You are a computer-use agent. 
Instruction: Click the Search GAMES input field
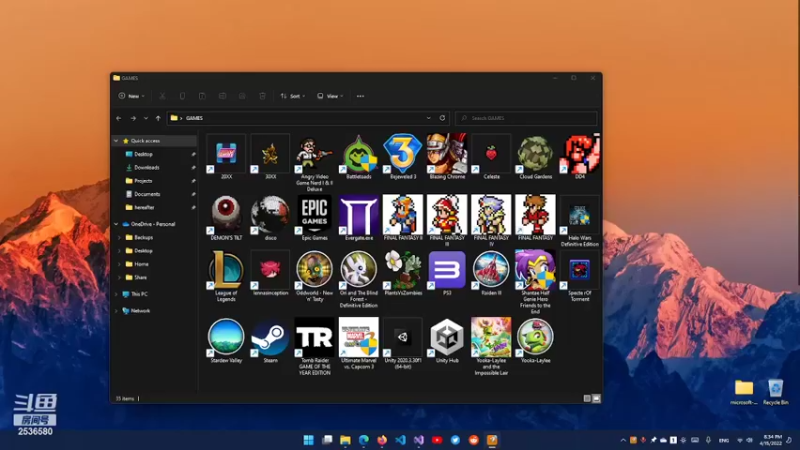click(526, 118)
